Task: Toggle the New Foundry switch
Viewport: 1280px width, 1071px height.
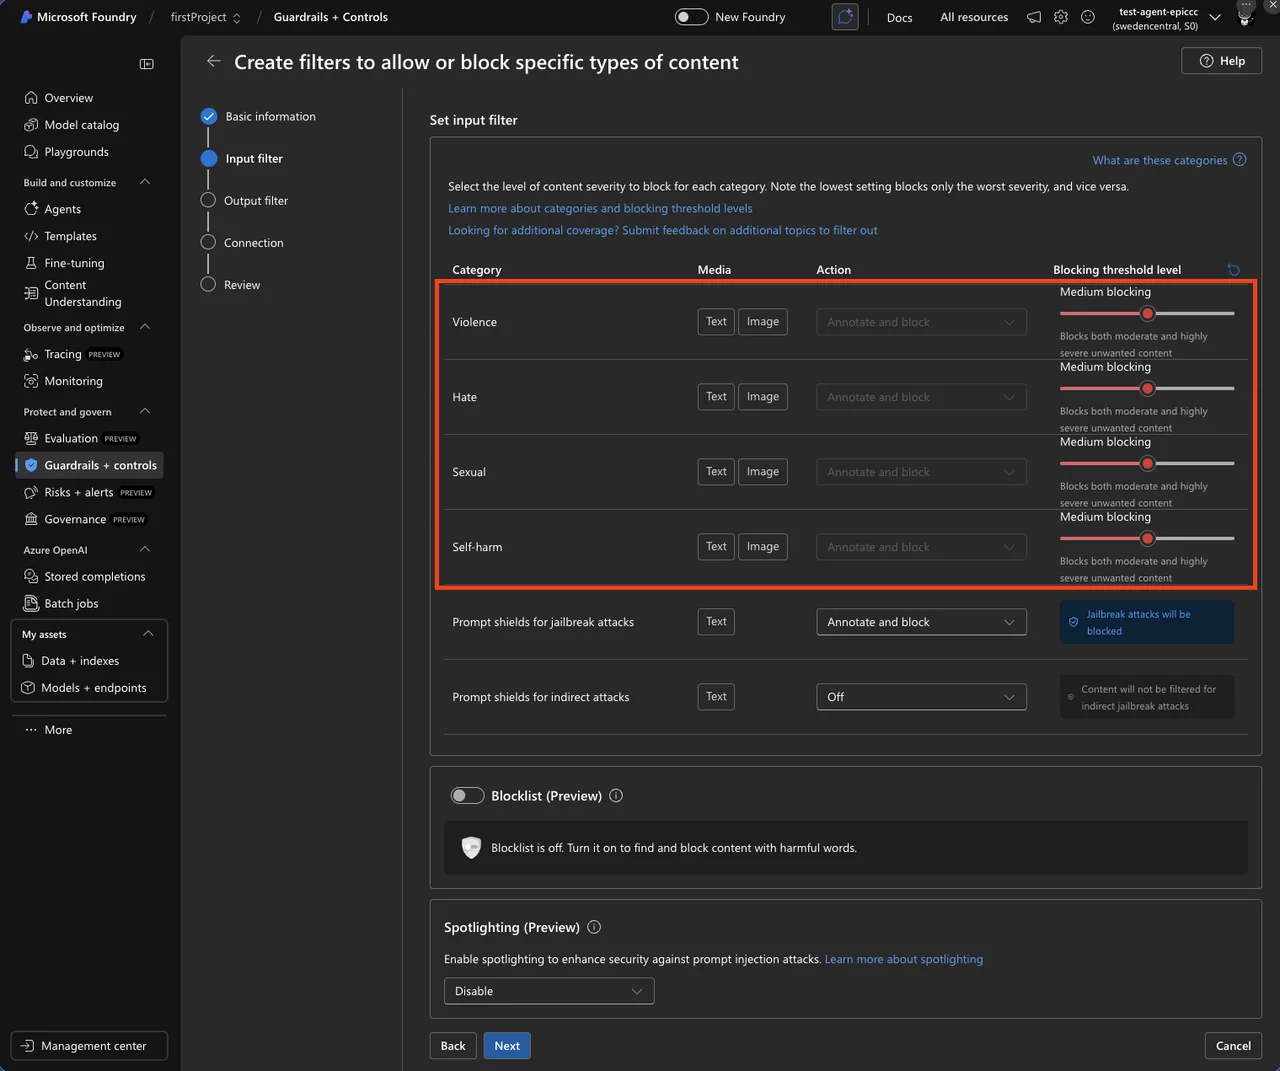Action: pyautogui.click(x=691, y=17)
